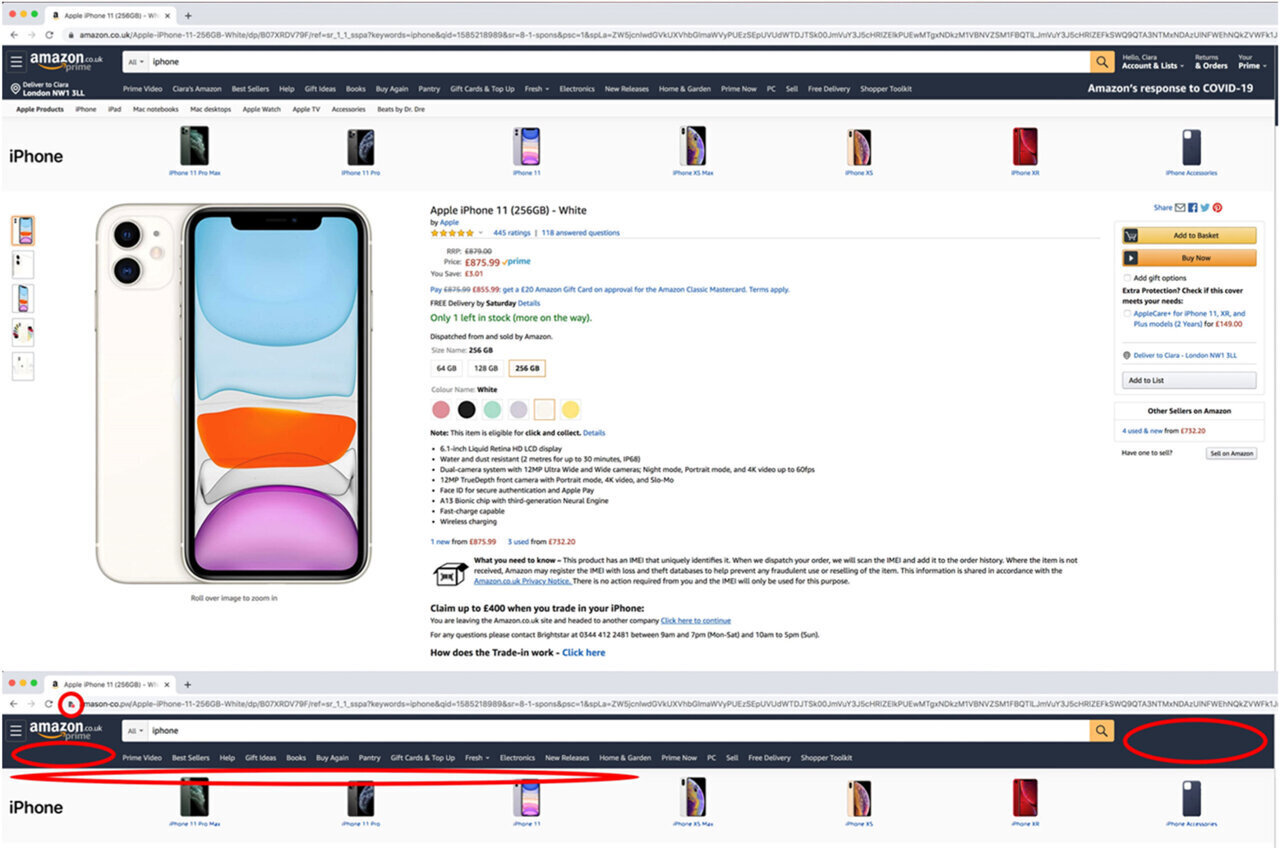
Task: Click 'Click here to continue' trade-in link
Action: (695, 621)
